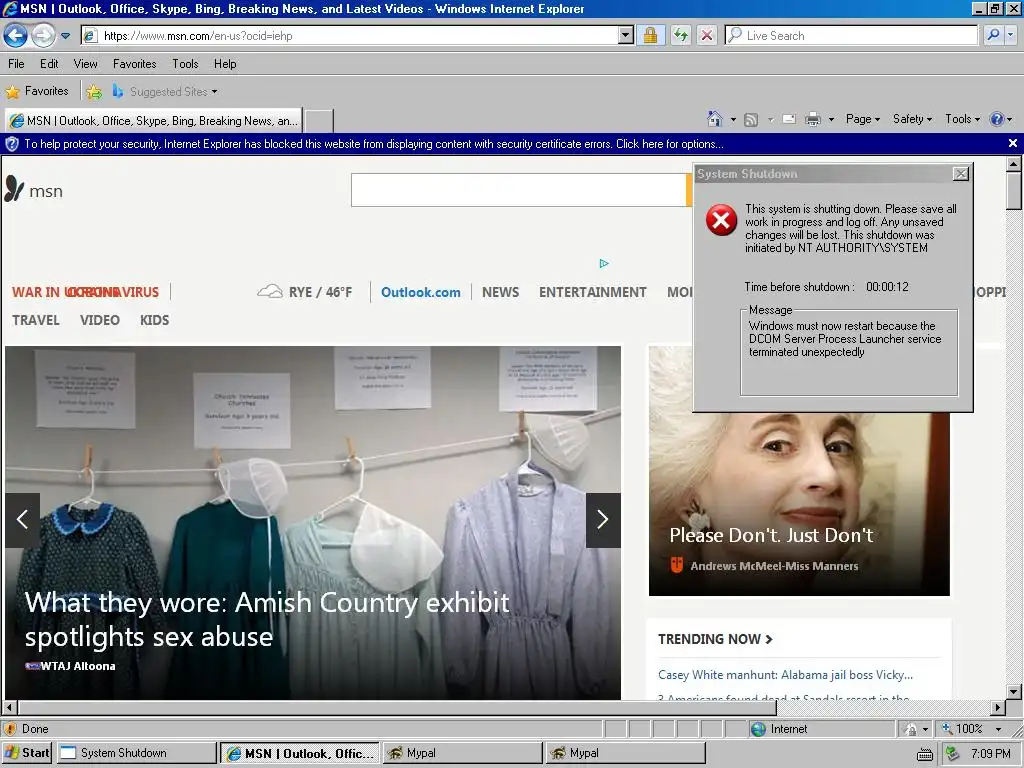The height and width of the screenshot is (768, 1024).
Task: Open the Amish Country exhibit headline
Action: 266,618
